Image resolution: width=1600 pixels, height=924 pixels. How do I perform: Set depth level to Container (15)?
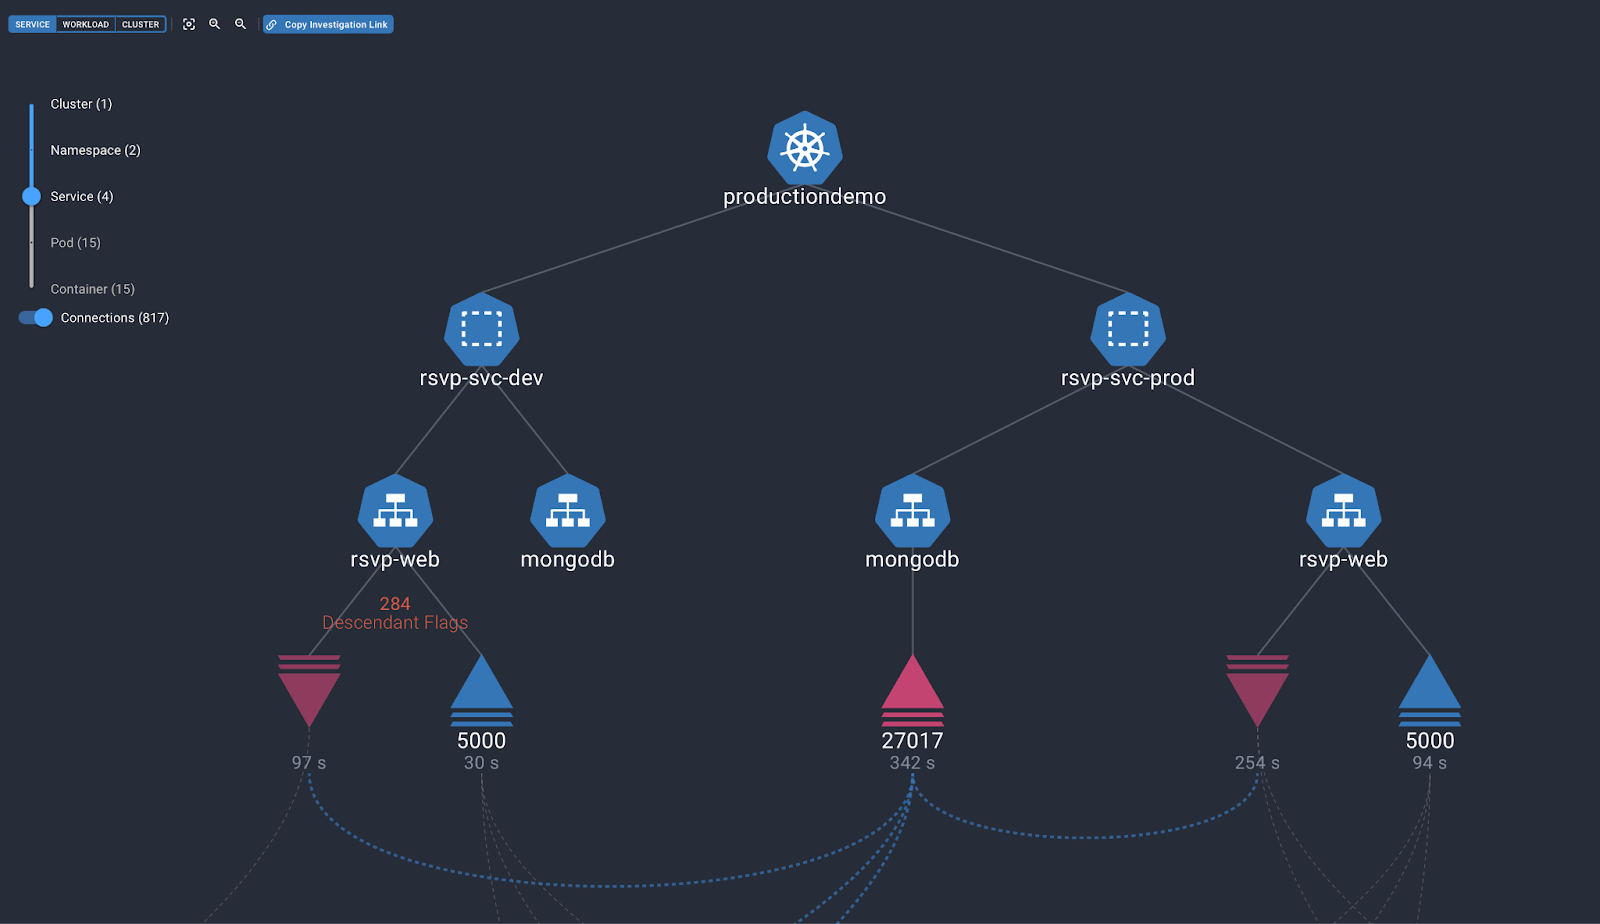(x=92, y=289)
